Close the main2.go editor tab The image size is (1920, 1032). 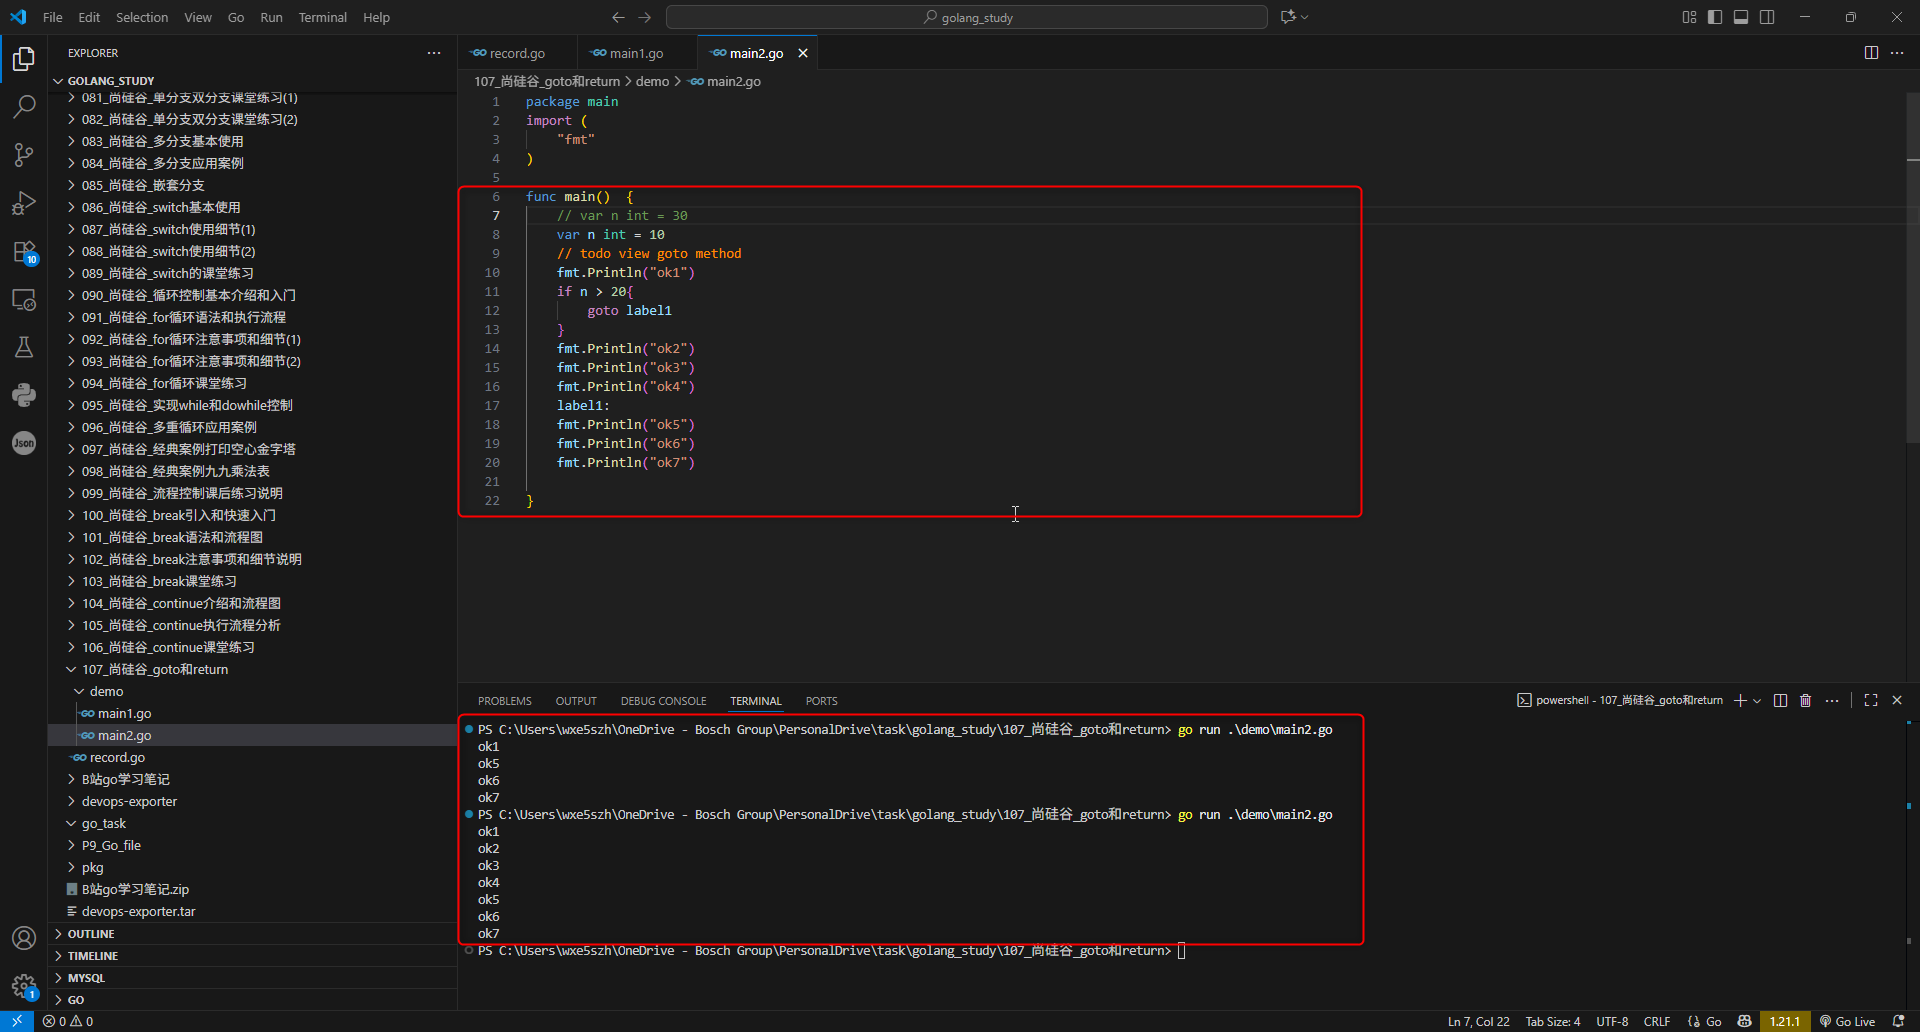[803, 53]
